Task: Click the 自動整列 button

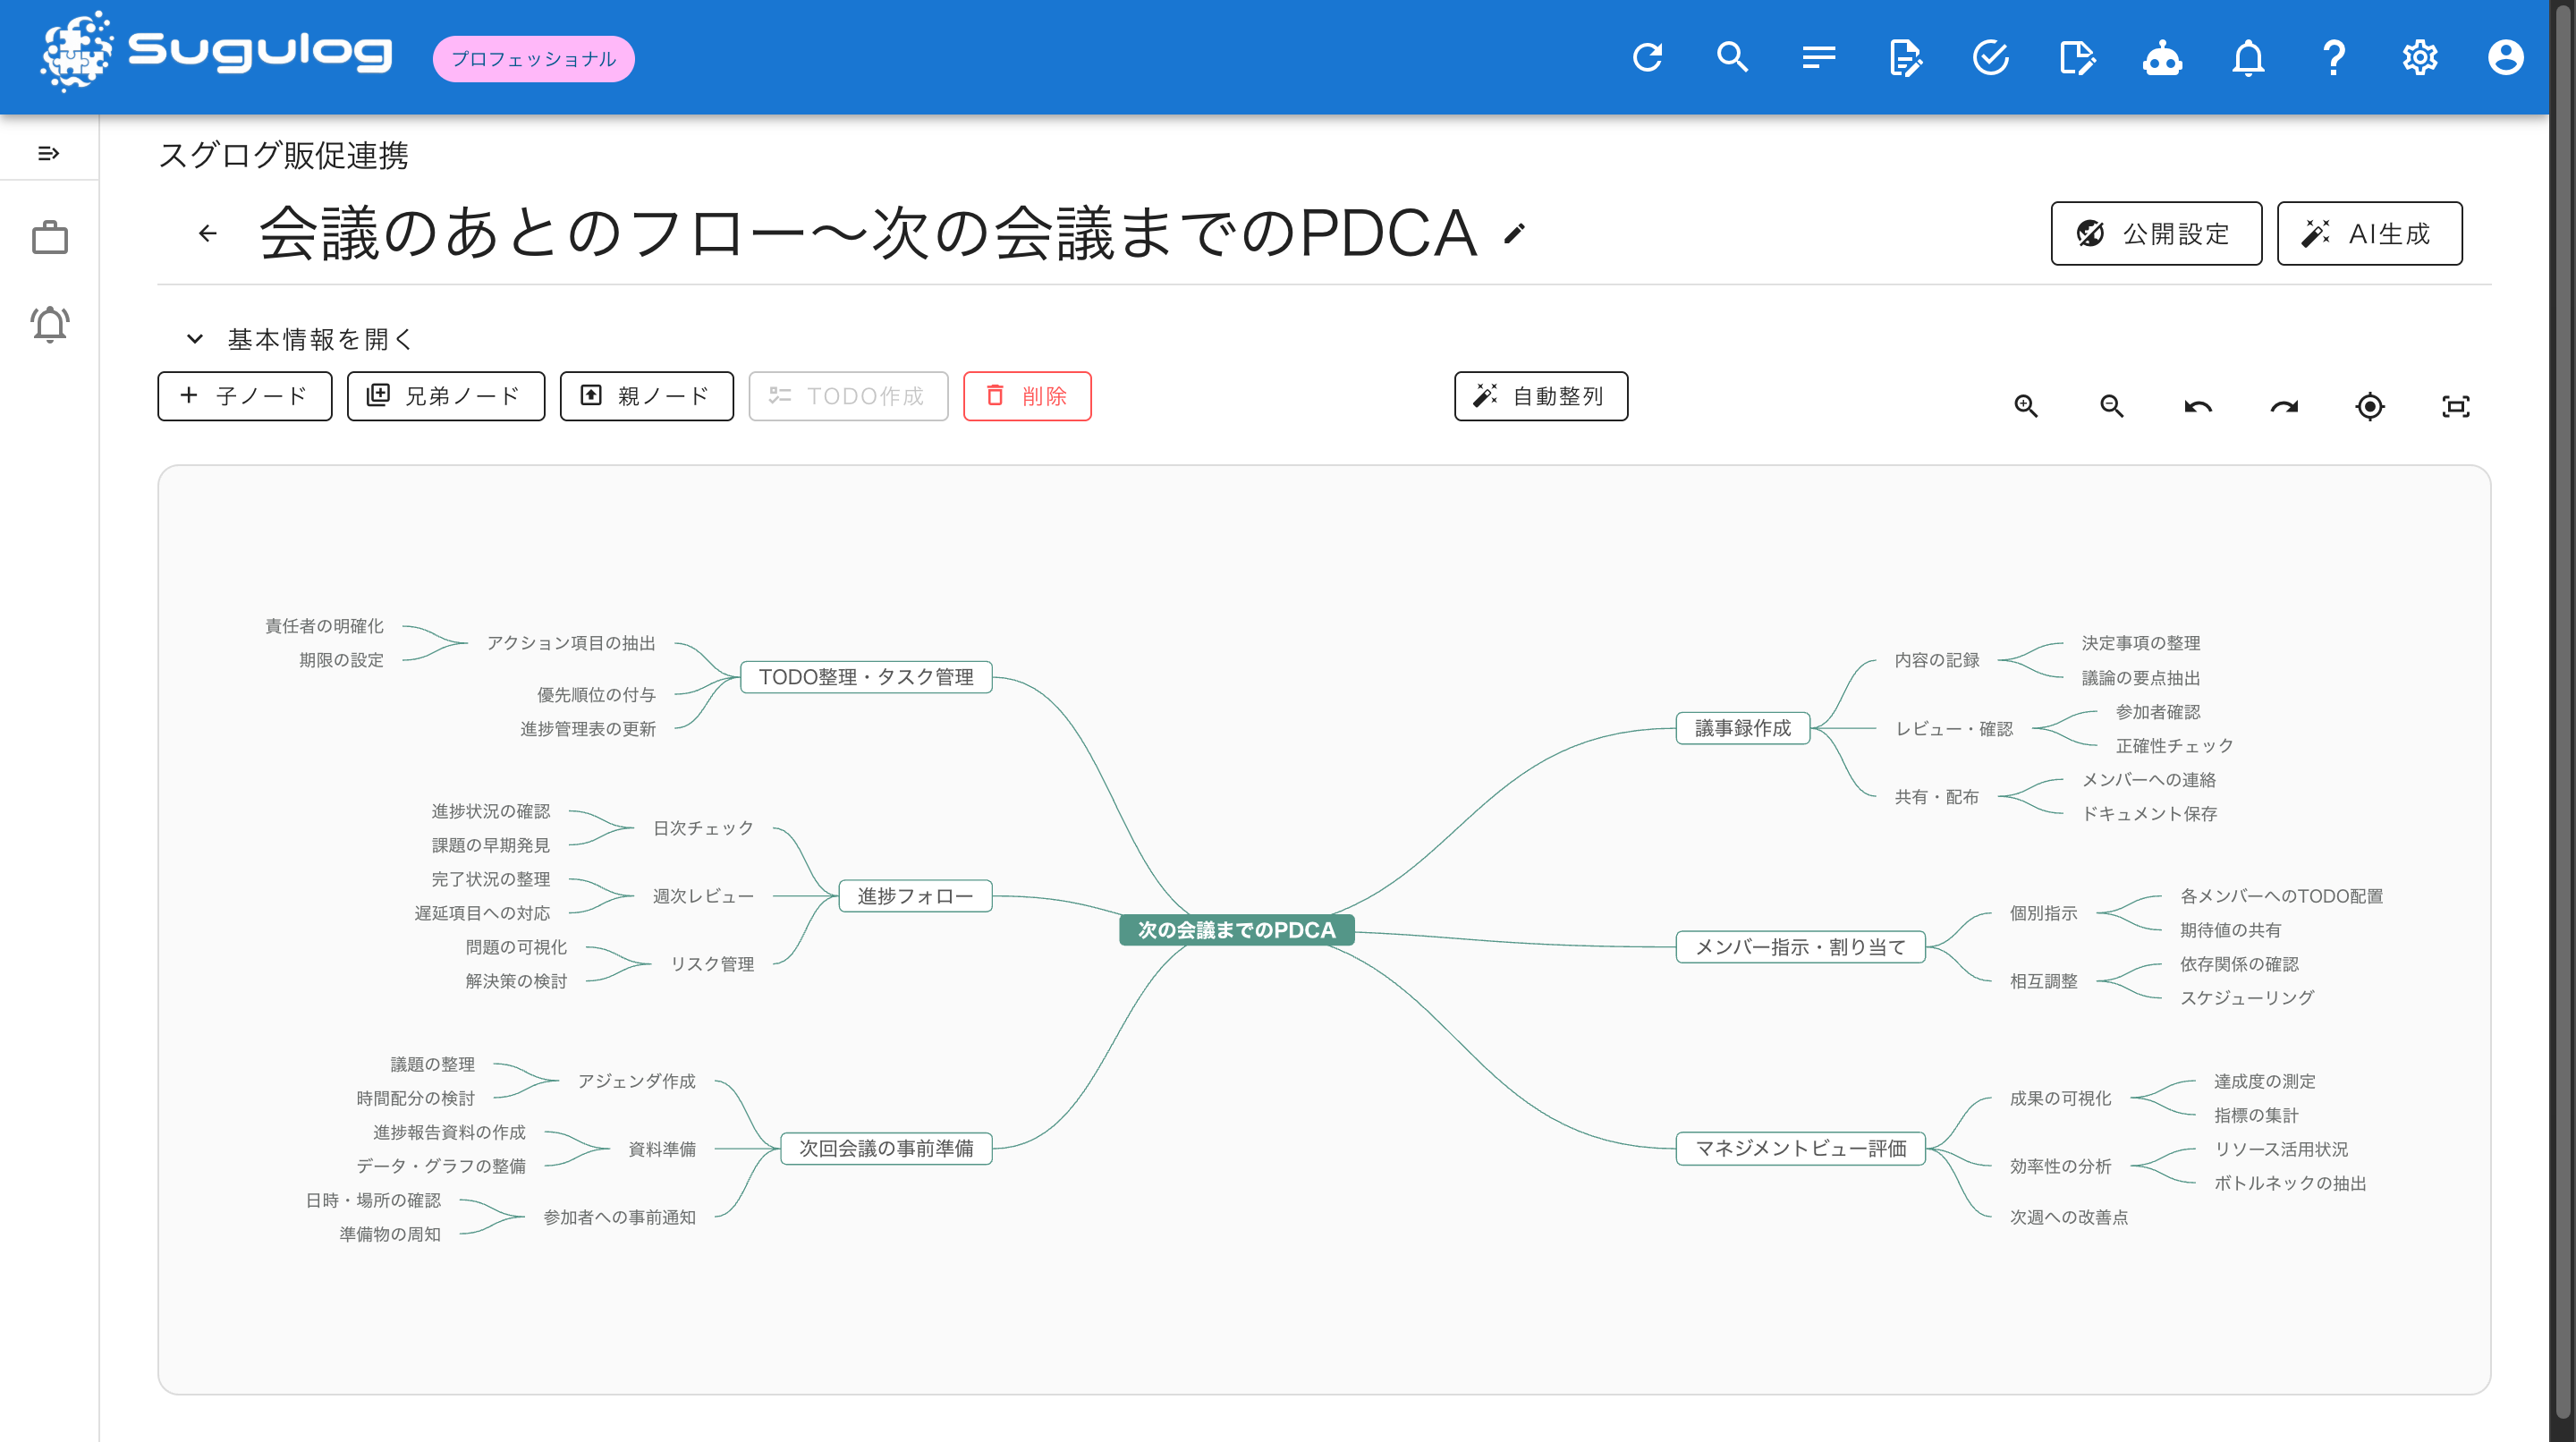Action: [x=1541, y=396]
